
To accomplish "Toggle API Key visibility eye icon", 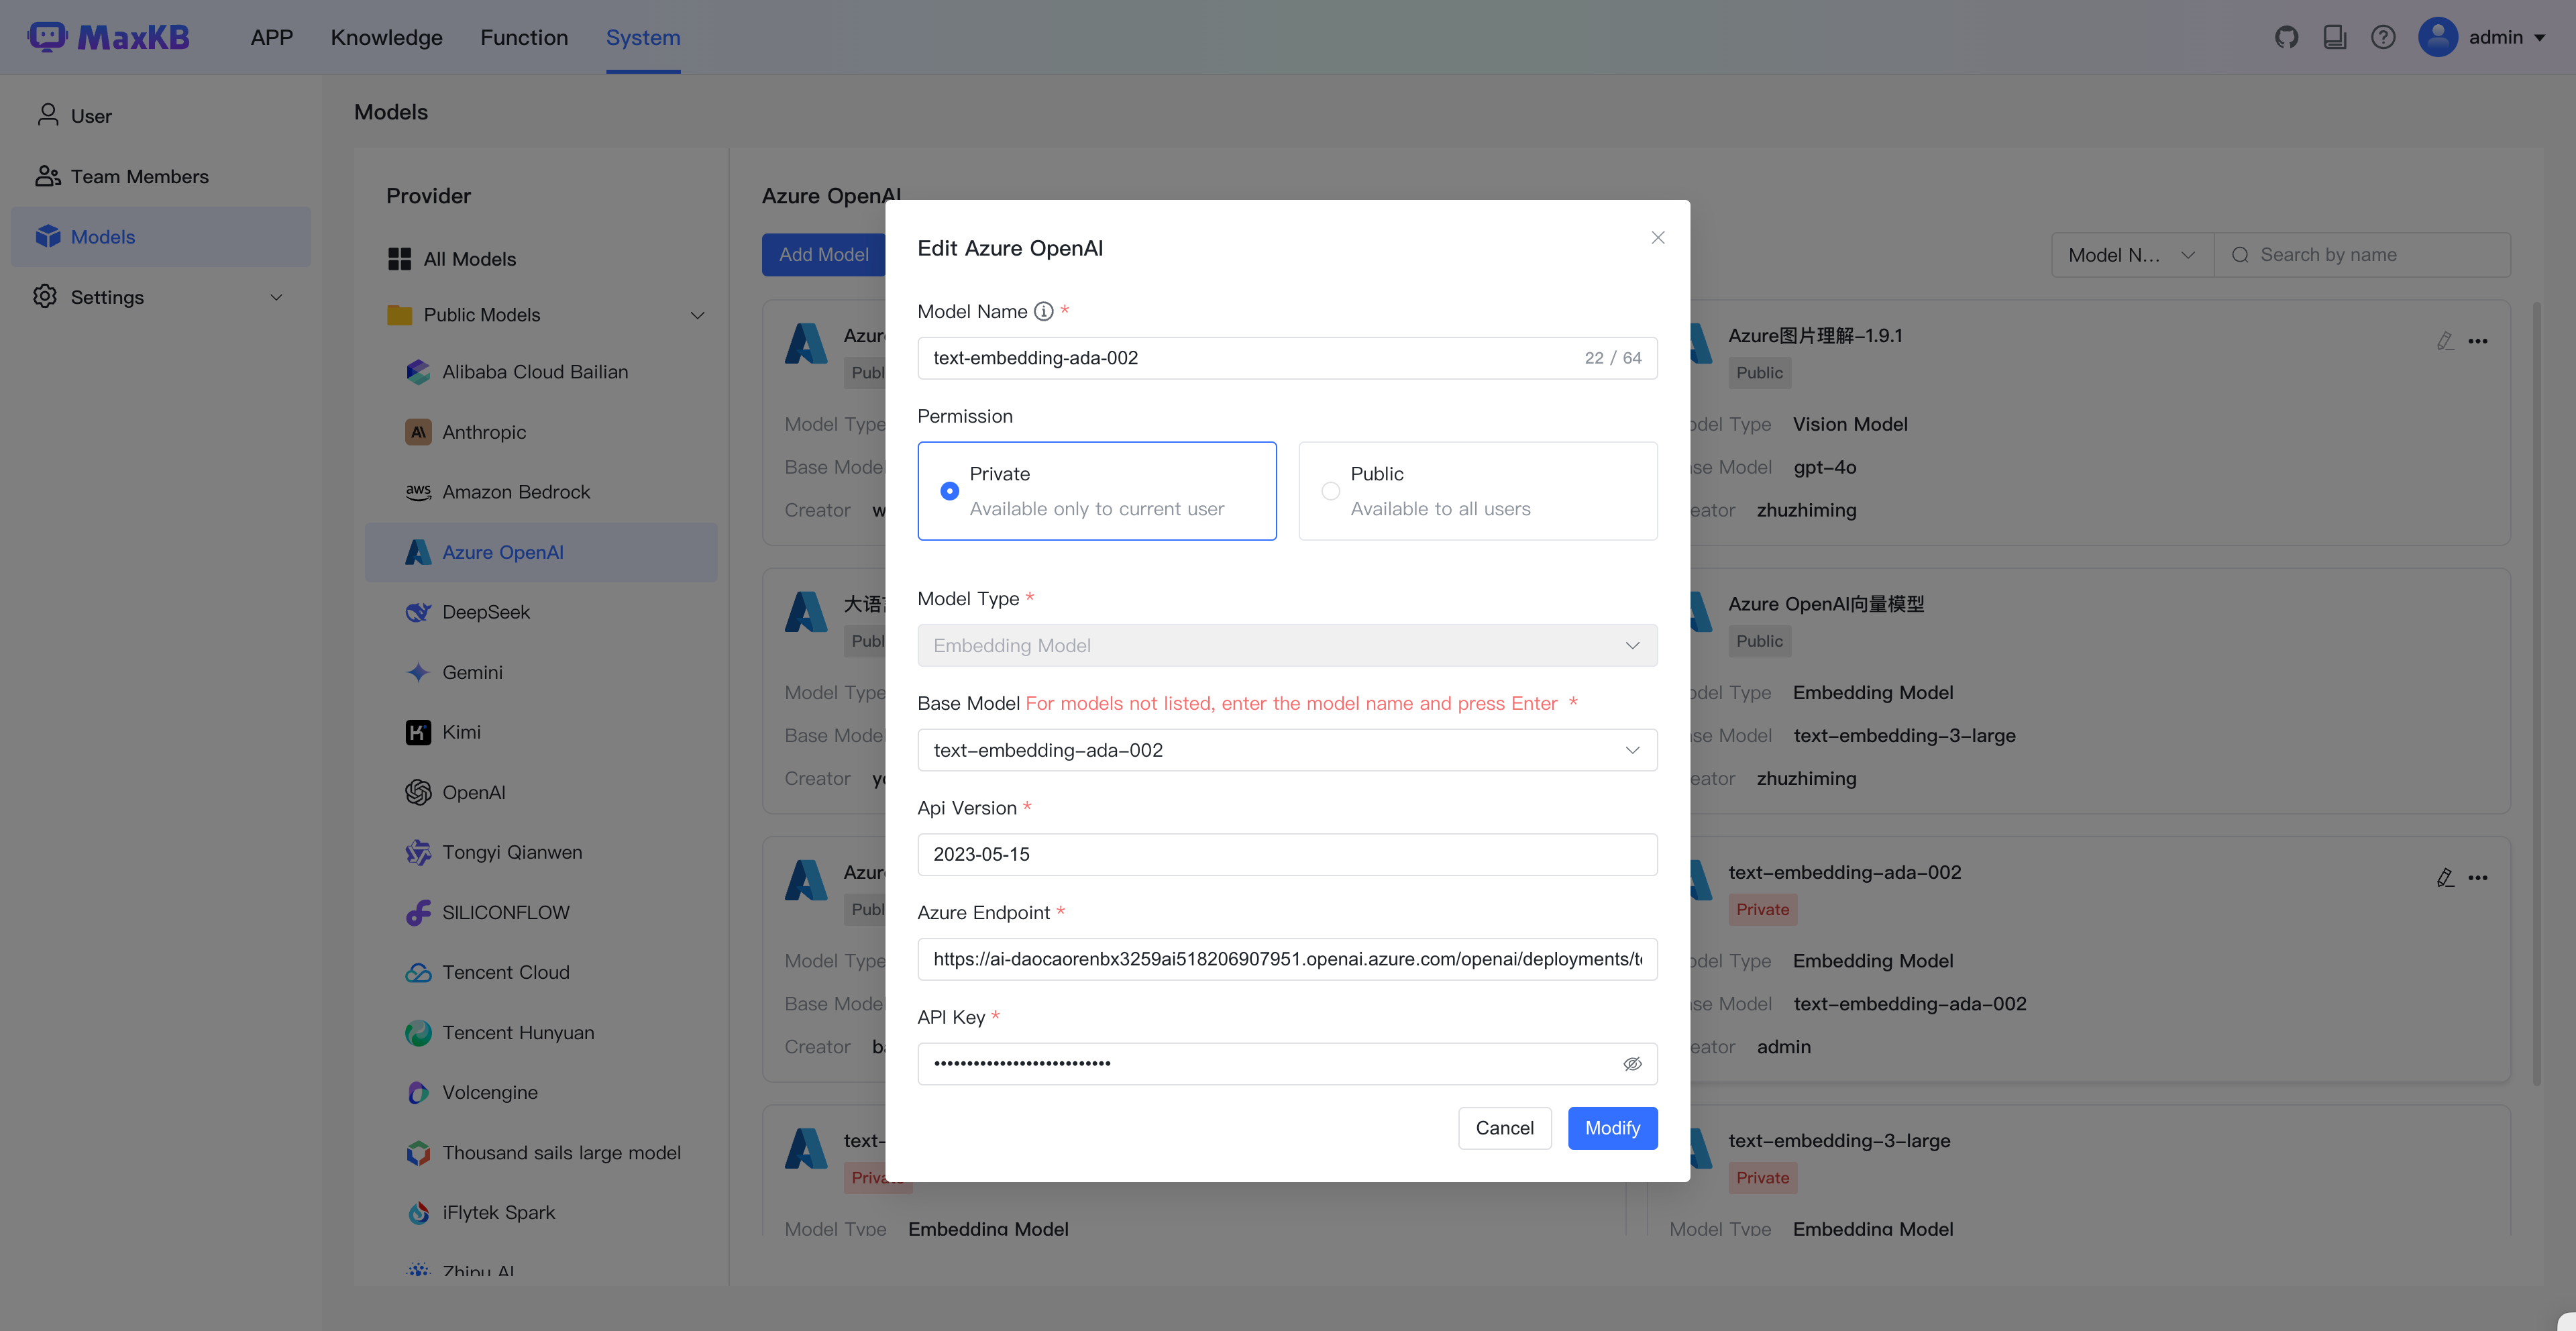I will [x=1632, y=1063].
